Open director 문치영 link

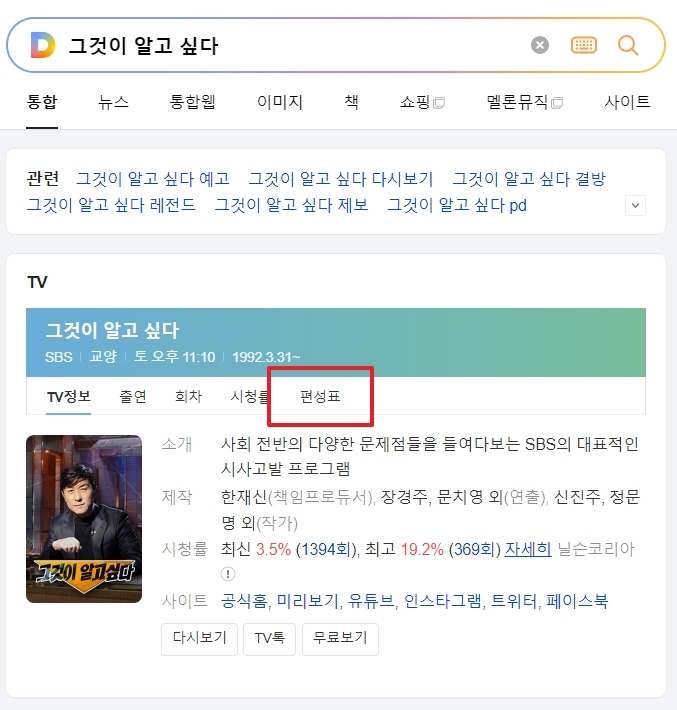(460, 497)
